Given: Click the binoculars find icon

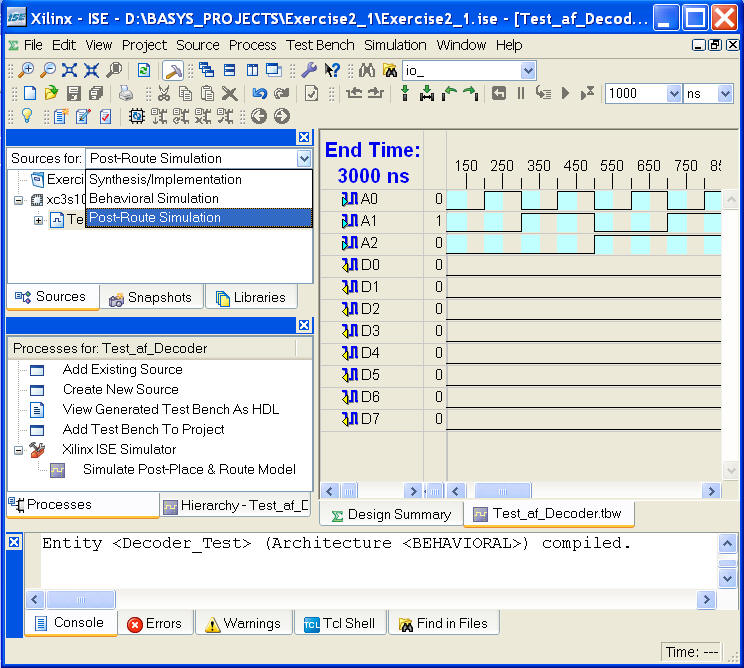Looking at the screenshot, I should pos(367,70).
